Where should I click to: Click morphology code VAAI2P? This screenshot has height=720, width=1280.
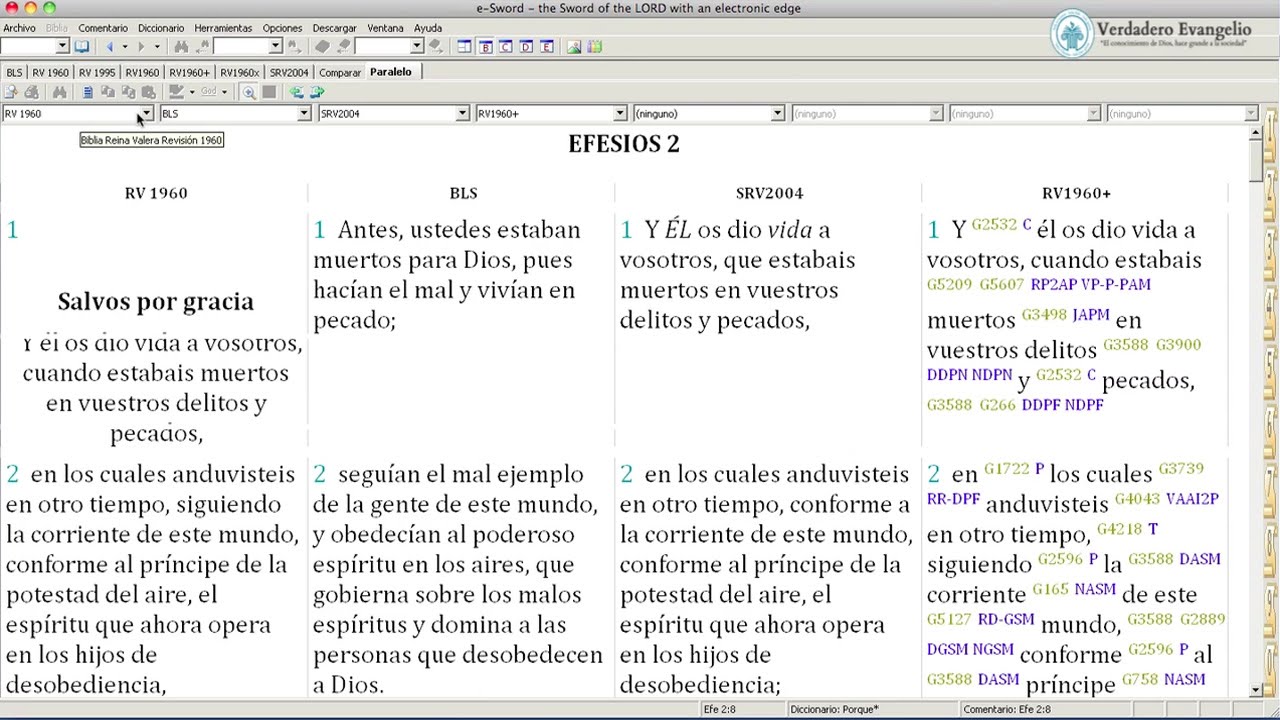pyautogui.click(x=1192, y=499)
